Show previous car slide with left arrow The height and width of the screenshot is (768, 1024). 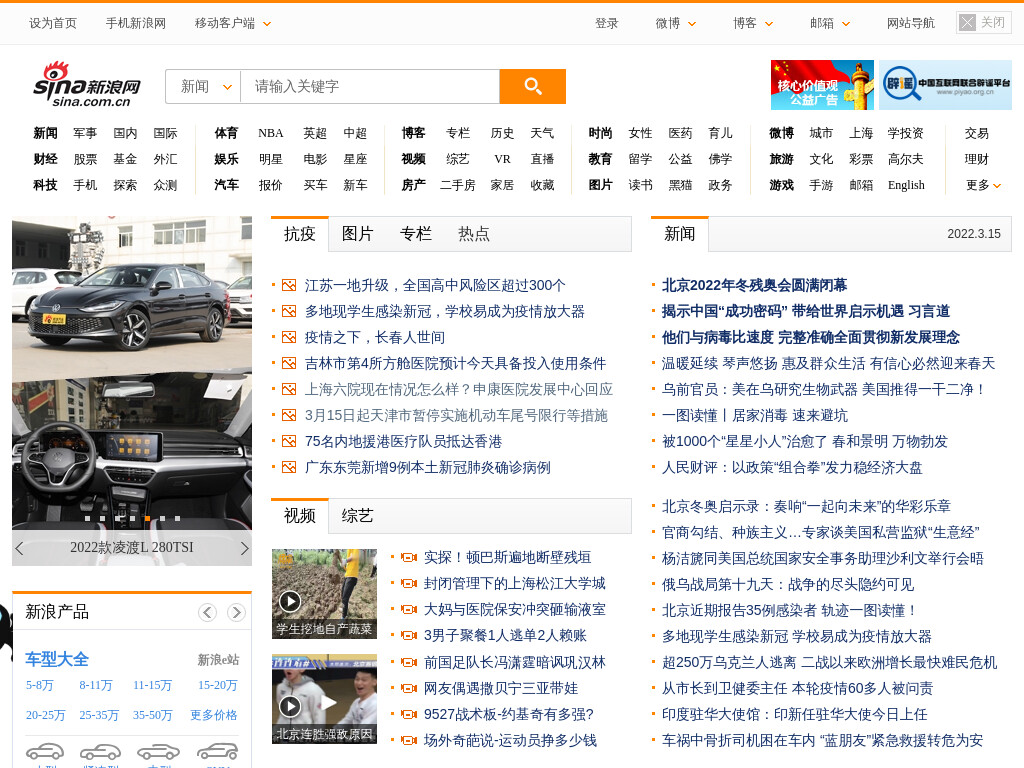tap(20, 548)
